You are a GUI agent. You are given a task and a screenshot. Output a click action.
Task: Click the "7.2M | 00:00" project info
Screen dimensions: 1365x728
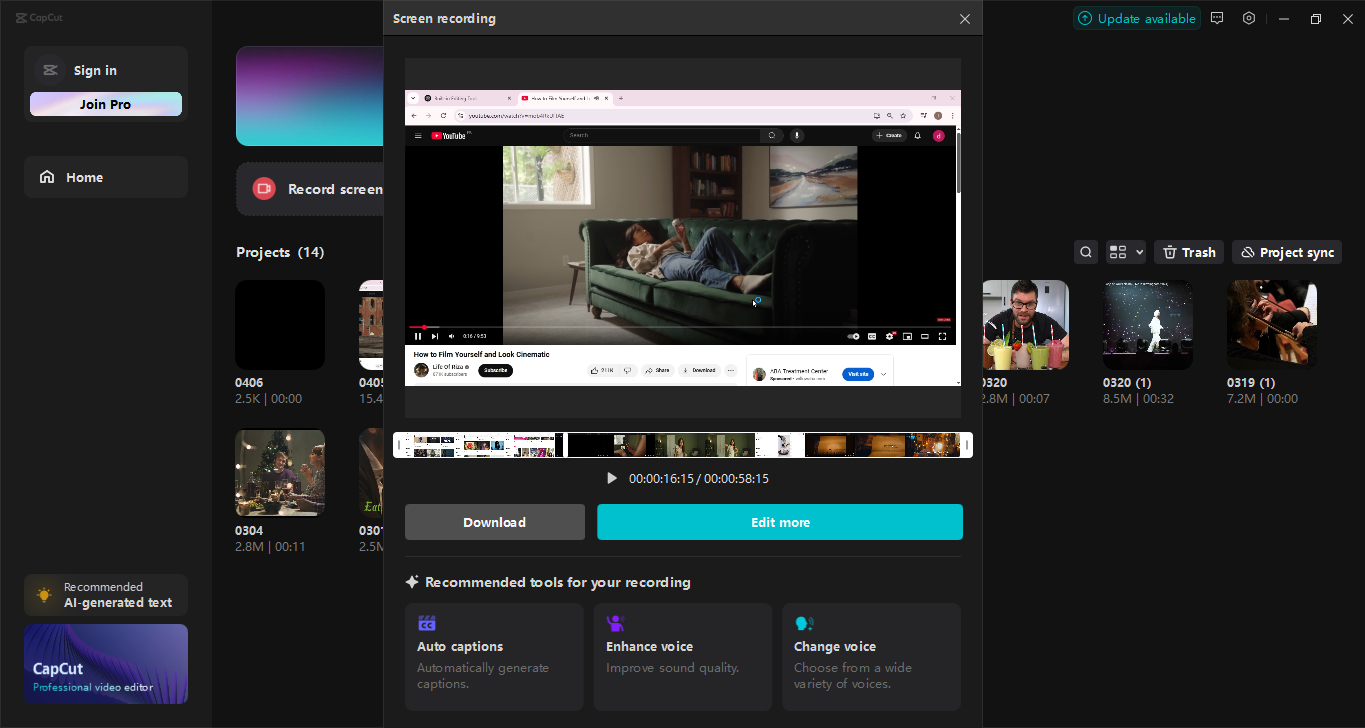click(1262, 399)
